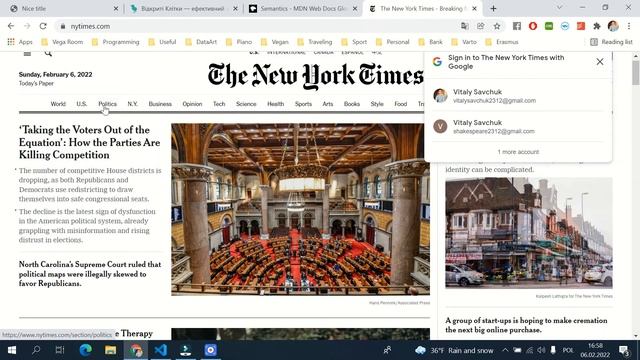Click the Translate page icon in address bar
This screenshot has width=640, height=360.
(464, 26)
